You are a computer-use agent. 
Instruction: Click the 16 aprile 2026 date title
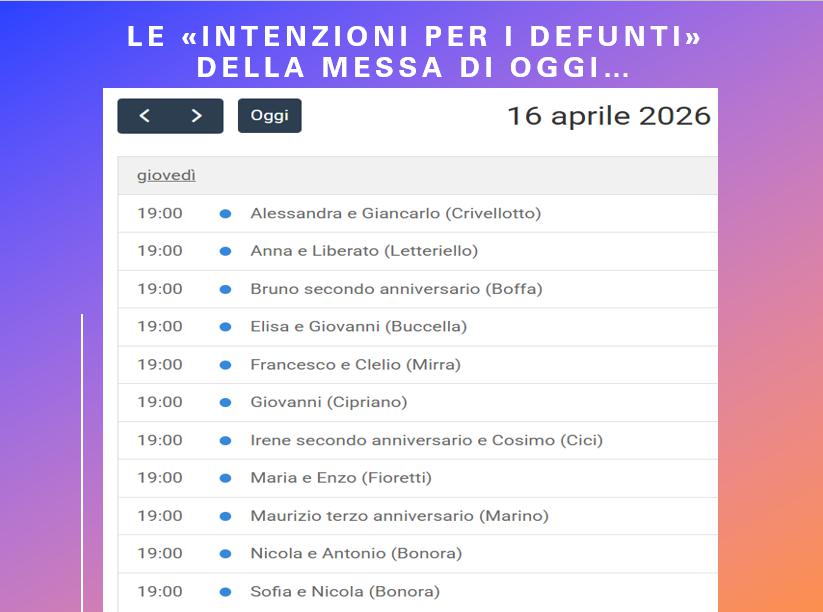[608, 116]
